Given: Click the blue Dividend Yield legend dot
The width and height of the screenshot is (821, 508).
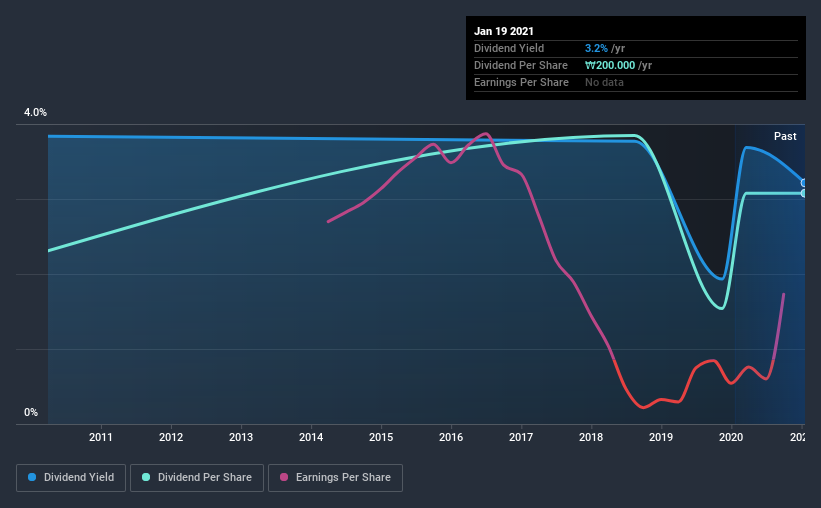Looking at the screenshot, I should (x=32, y=477).
